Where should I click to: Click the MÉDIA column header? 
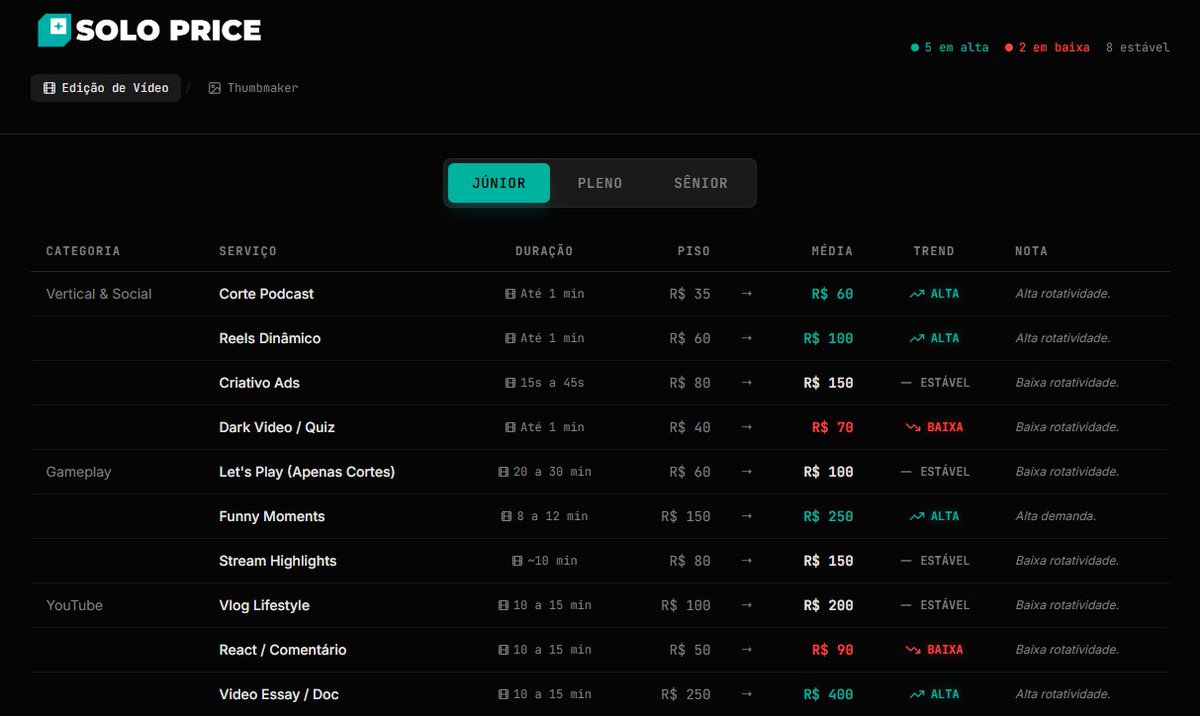(832, 251)
